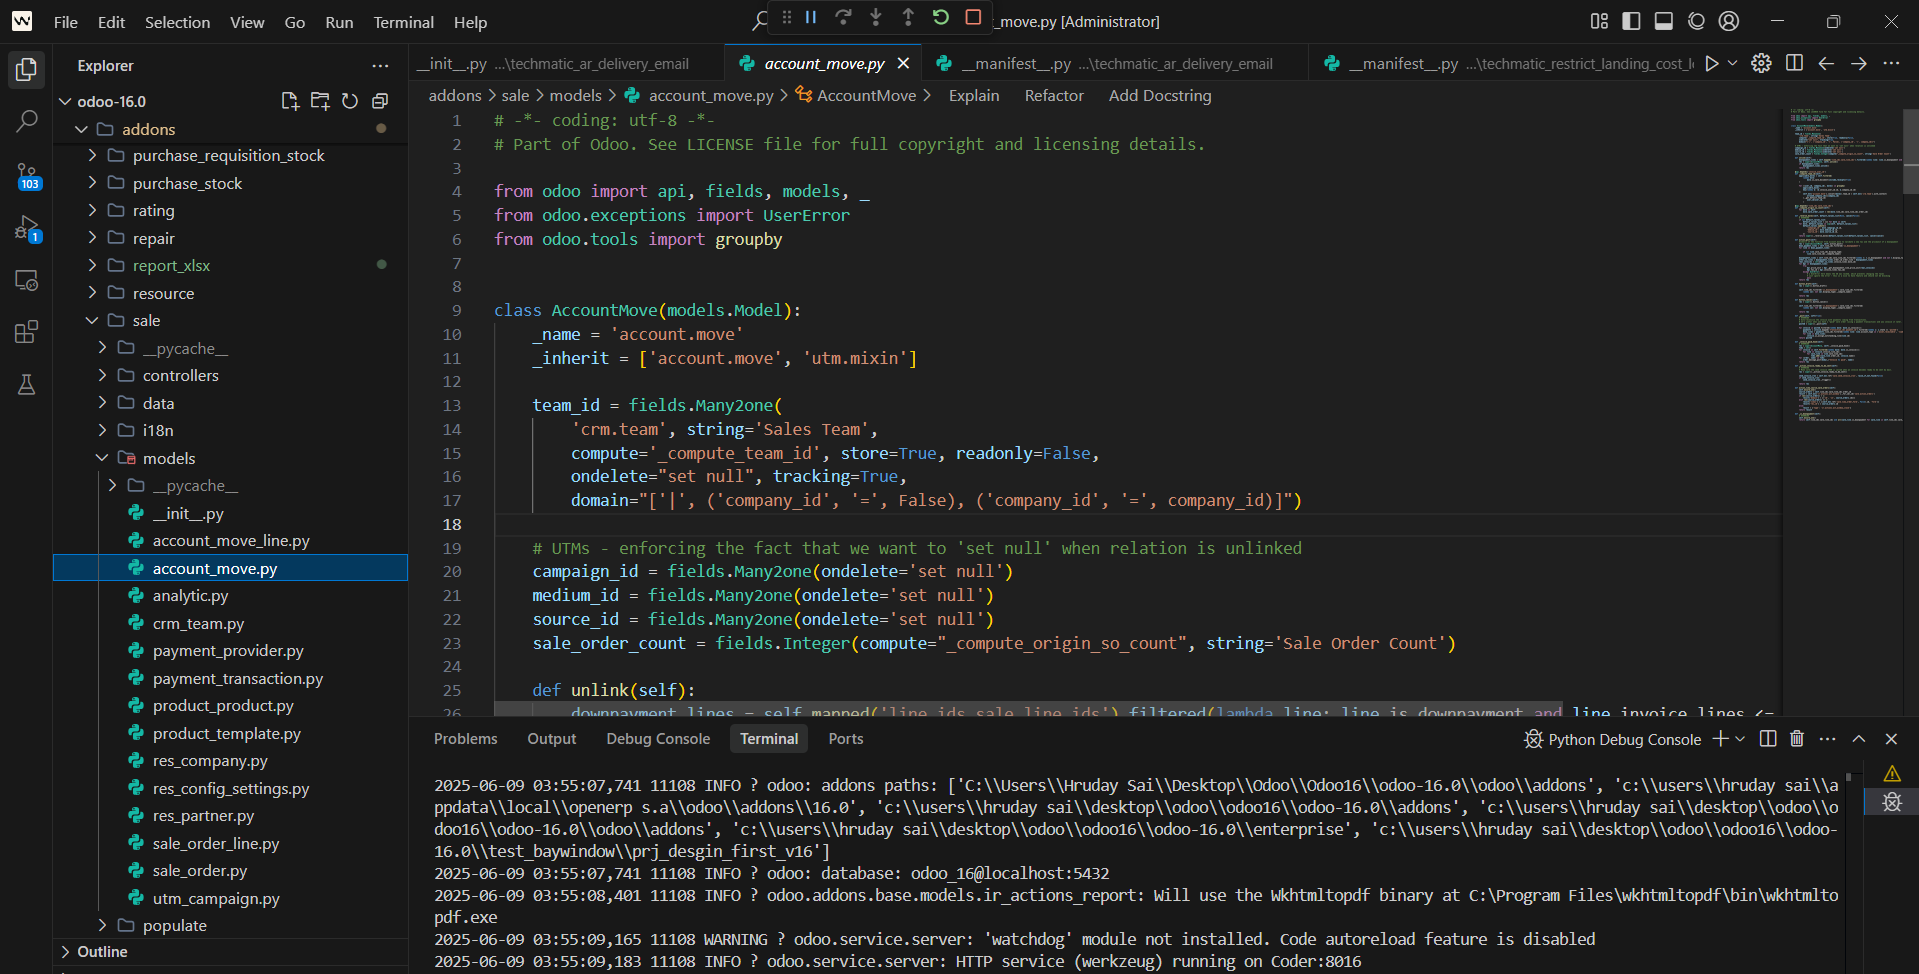This screenshot has width=1919, height=974.
Task: Open the Extensions view
Action: (27, 332)
